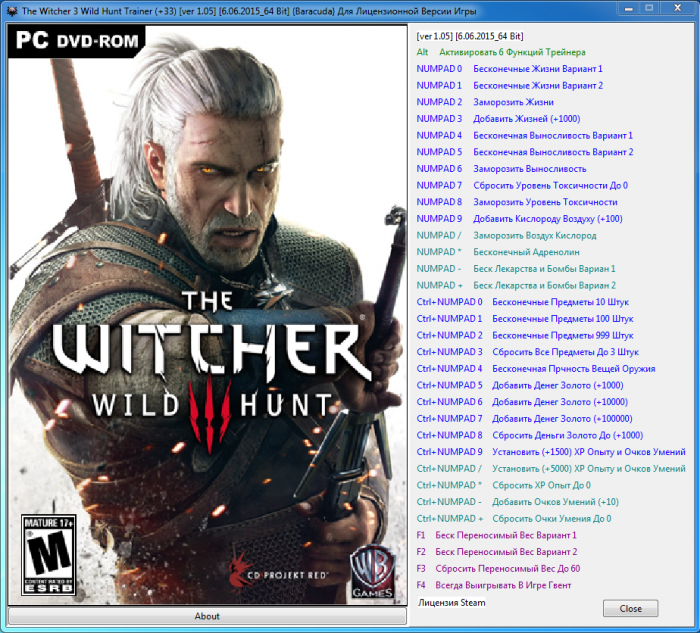Click the 'Лицензия Steam' label
Screen dimensions: 700x633
[x=451, y=603]
